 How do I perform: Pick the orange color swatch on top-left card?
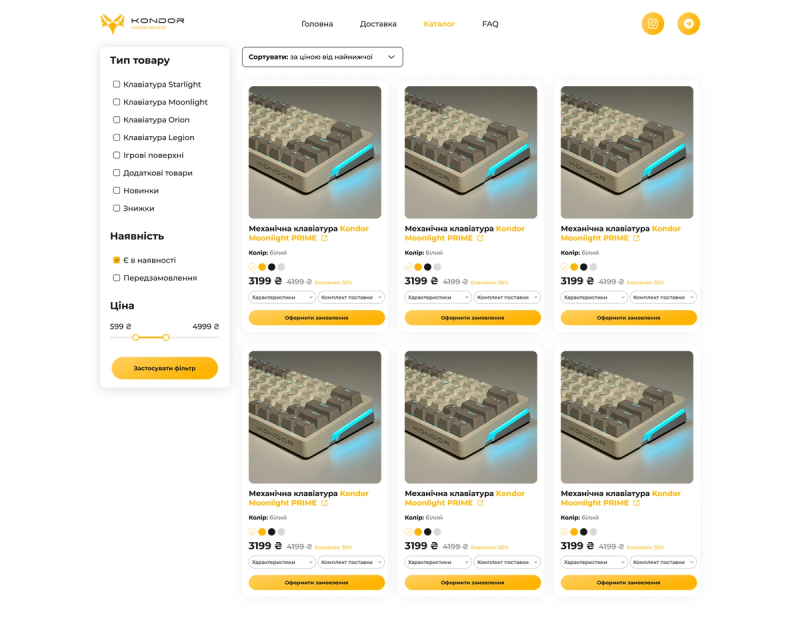coord(262,267)
